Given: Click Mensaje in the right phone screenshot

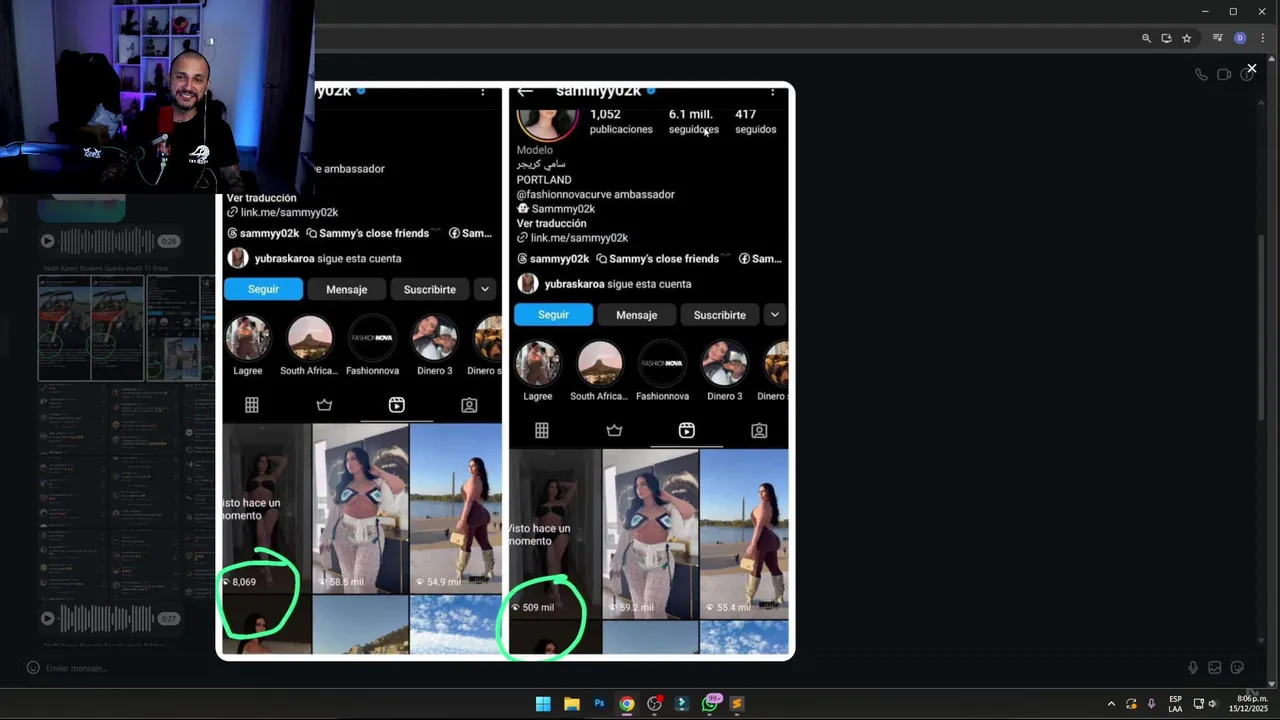Looking at the screenshot, I should point(637,315).
